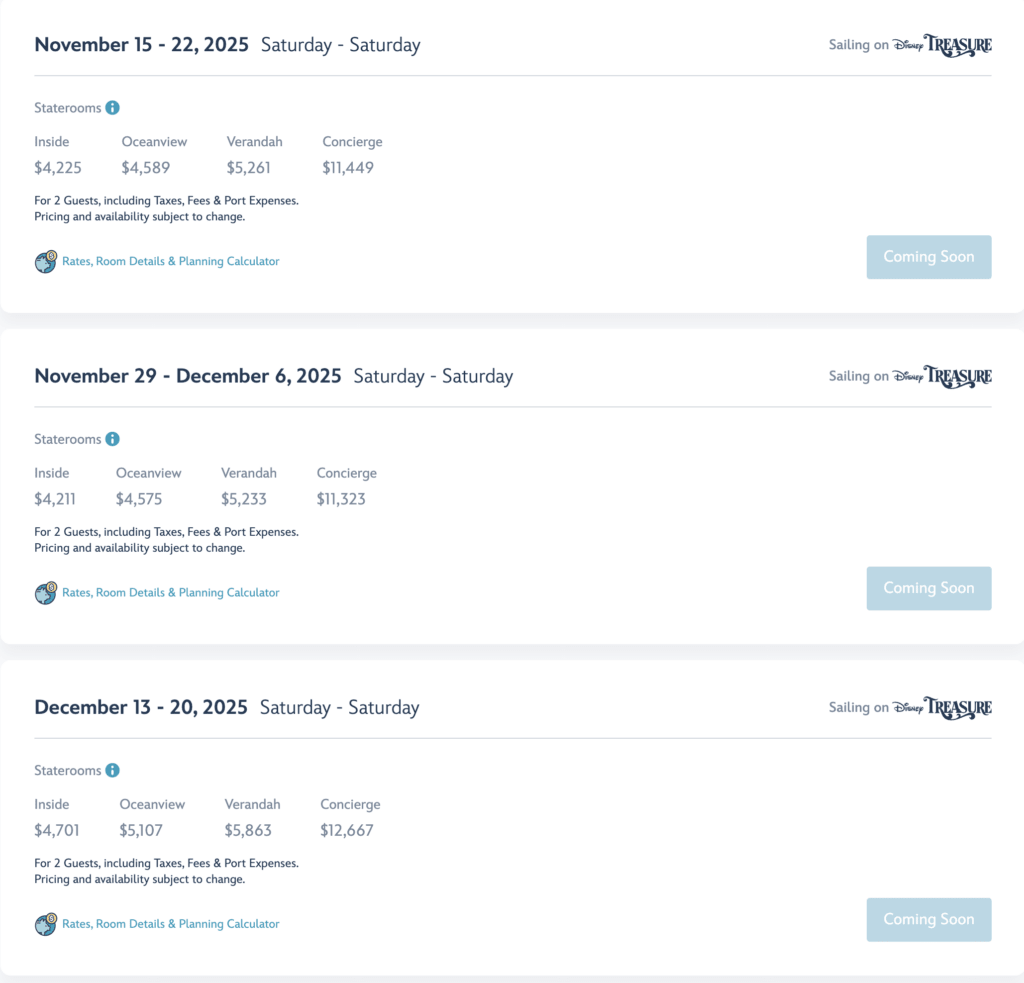The height and width of the screenshot is (983, 1024).
Task: Choose the $5,233 Verandah price
Action: point(244,499)
